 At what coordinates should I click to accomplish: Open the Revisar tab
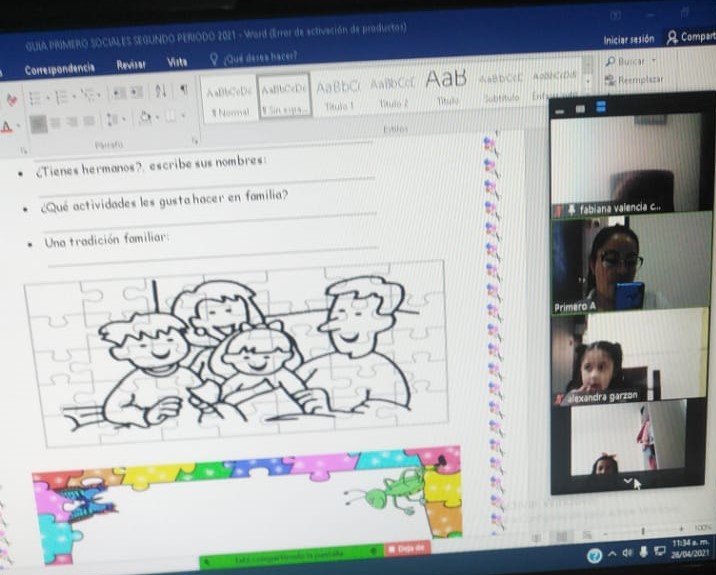(x=131, y=65)
